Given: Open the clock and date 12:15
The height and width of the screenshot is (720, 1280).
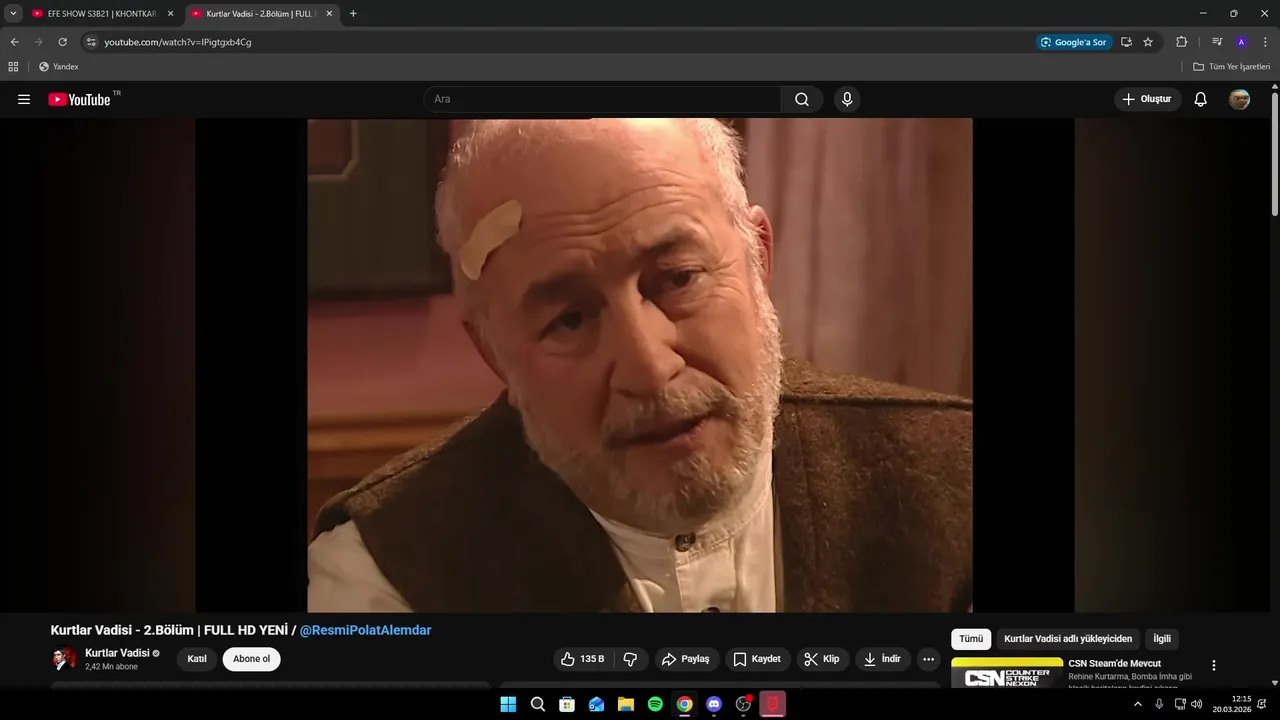Looking at the screenshot, I should pyautogui.click(x=1232, y=704).
